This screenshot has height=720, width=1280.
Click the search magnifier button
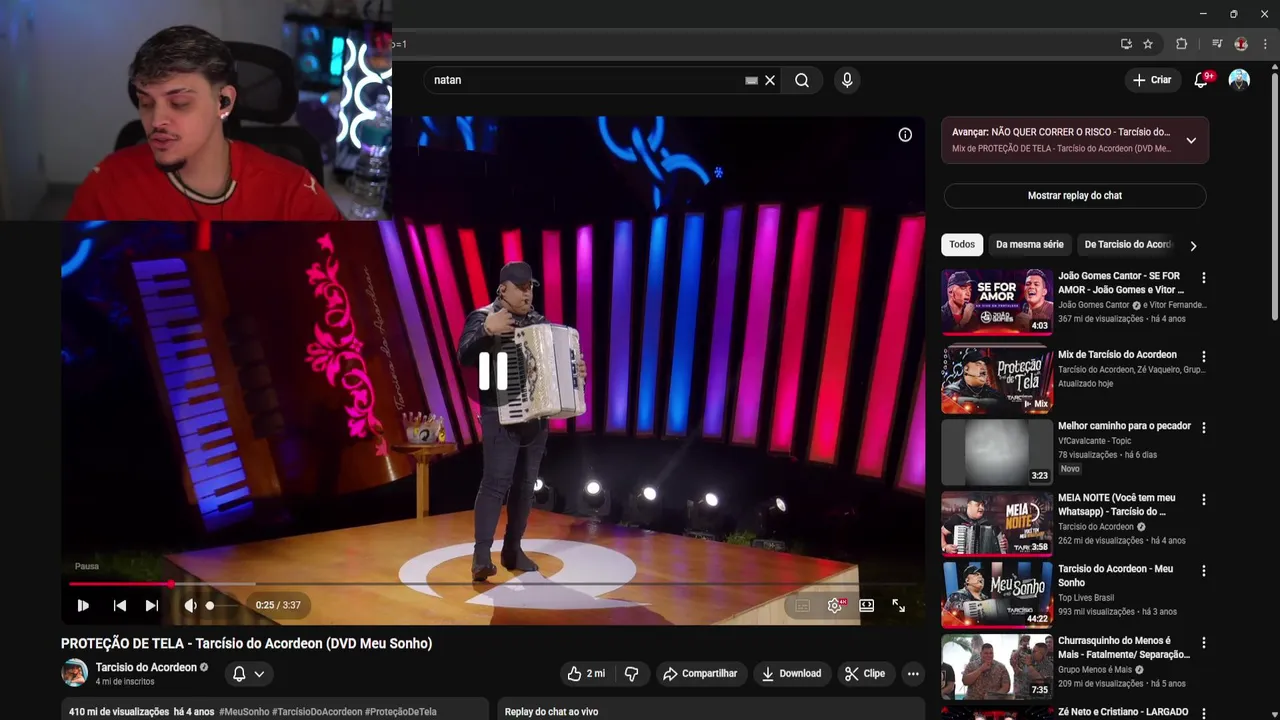802,80
